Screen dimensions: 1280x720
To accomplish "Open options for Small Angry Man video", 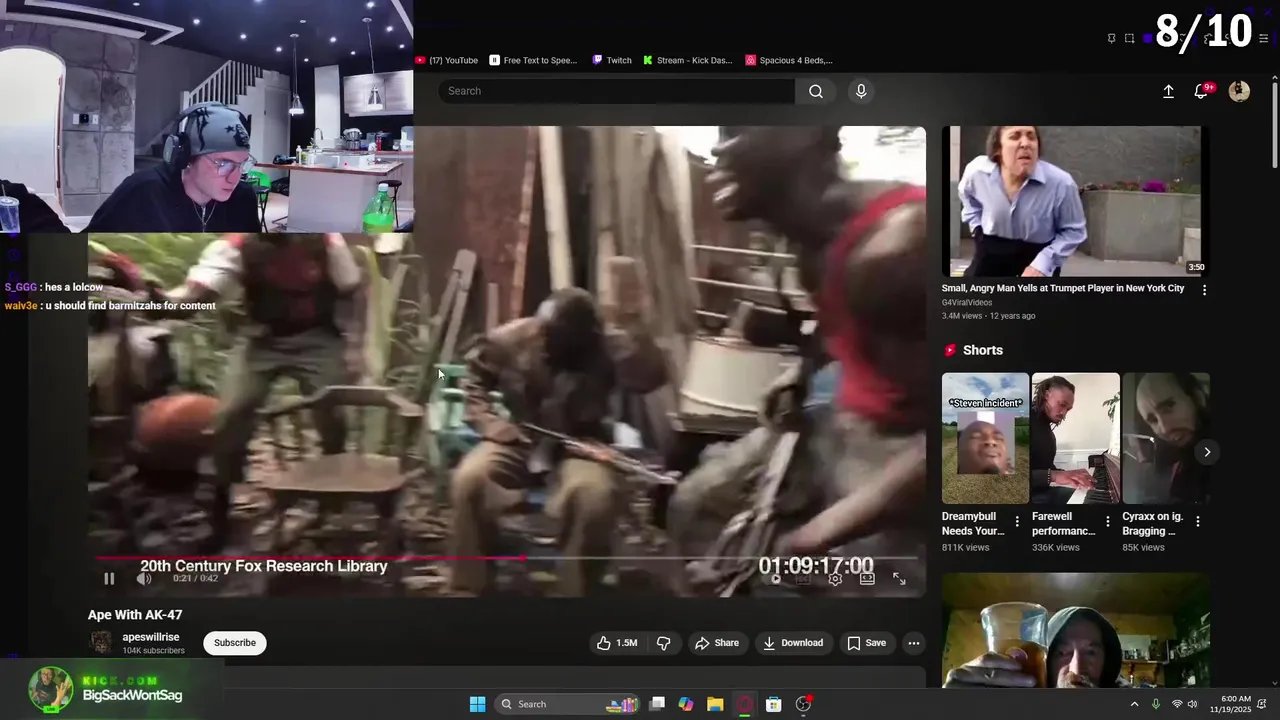I will 1204,290.
